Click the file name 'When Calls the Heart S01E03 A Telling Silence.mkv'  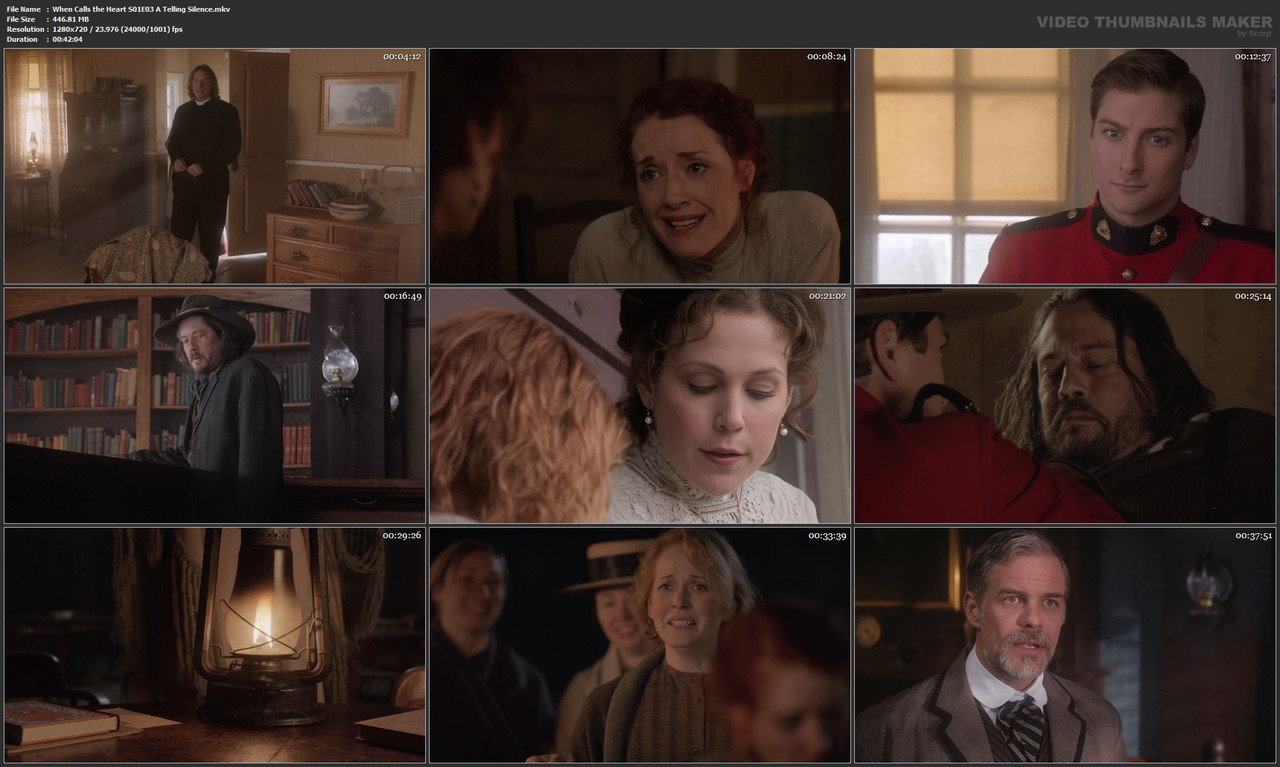(x=141, y=9)
